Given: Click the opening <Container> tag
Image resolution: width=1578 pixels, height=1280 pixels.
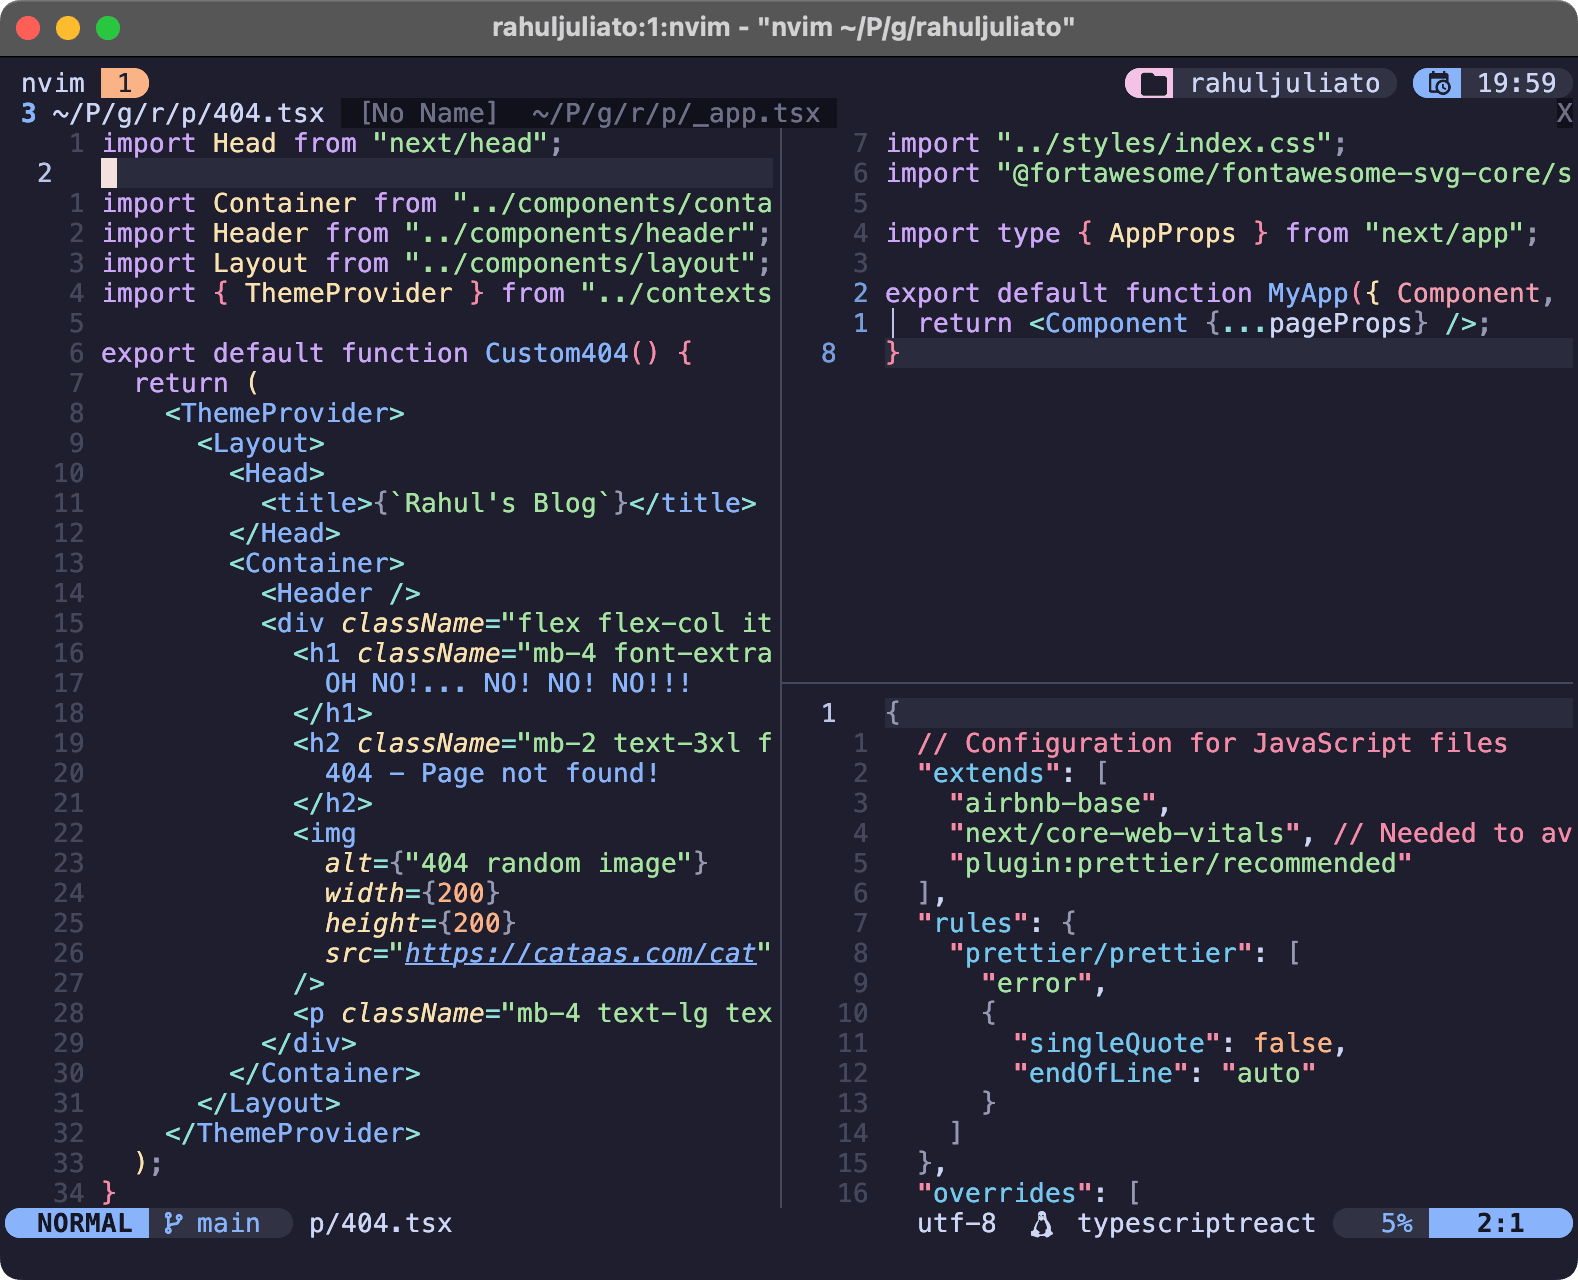Looking at the screenshot, I should [x=317, y=563].
